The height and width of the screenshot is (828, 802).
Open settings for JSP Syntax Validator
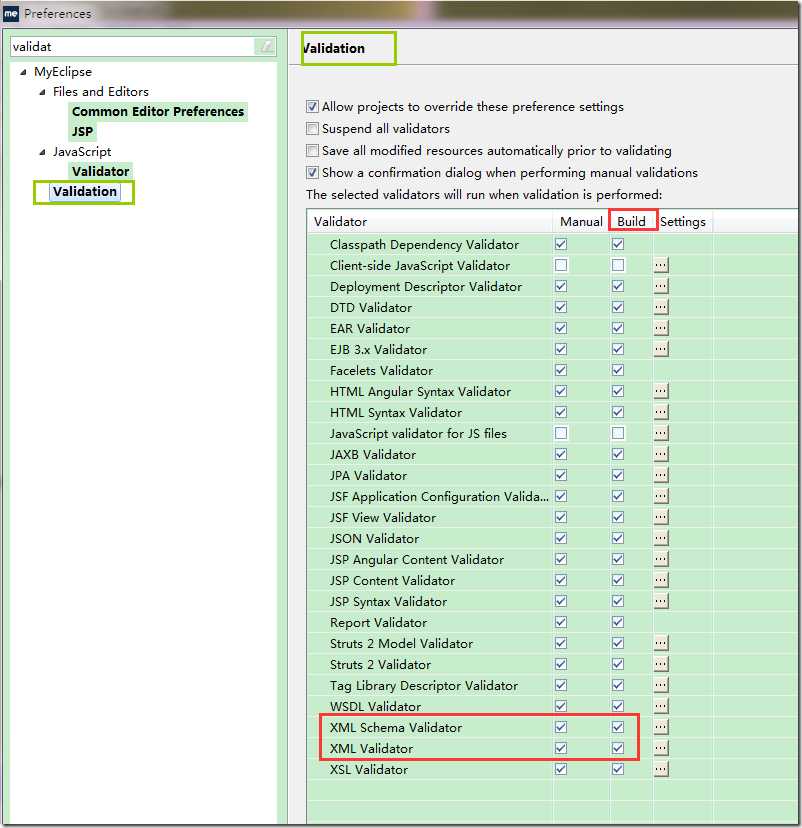point(661,601)
